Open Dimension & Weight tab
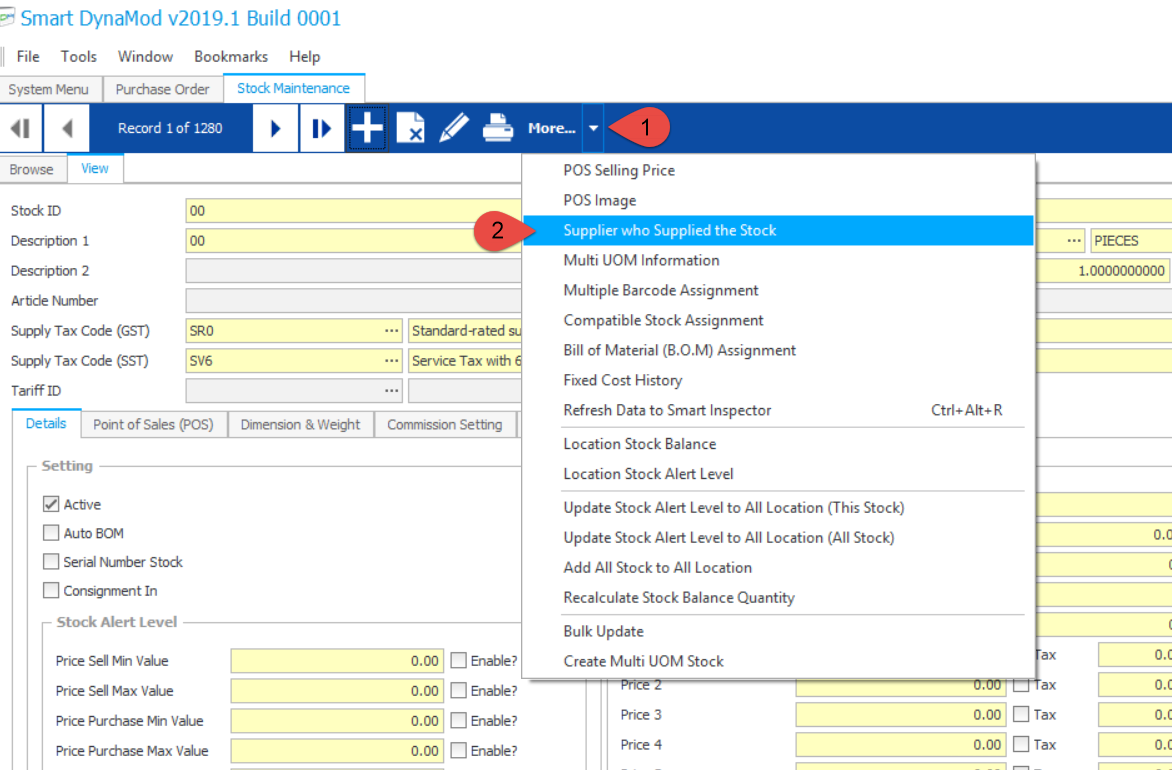 point(300,425)
